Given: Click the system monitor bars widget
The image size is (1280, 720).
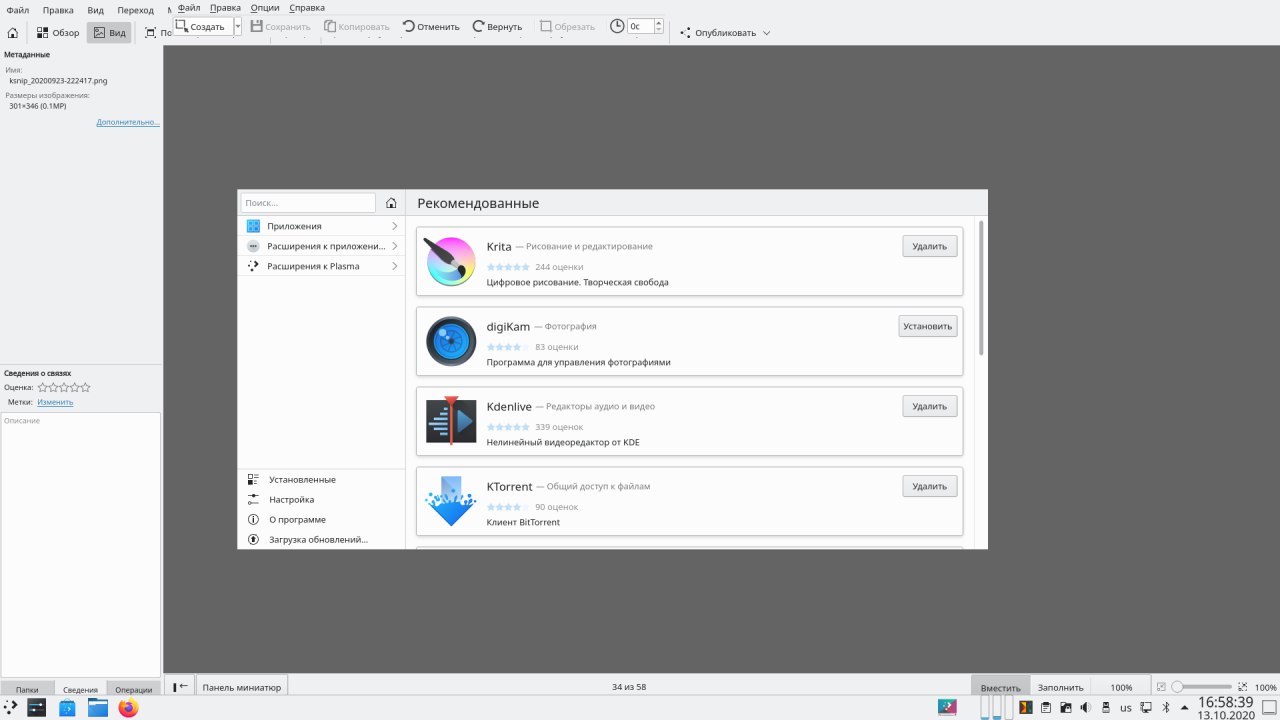Looking at the screenshot, I should (997, 708).
